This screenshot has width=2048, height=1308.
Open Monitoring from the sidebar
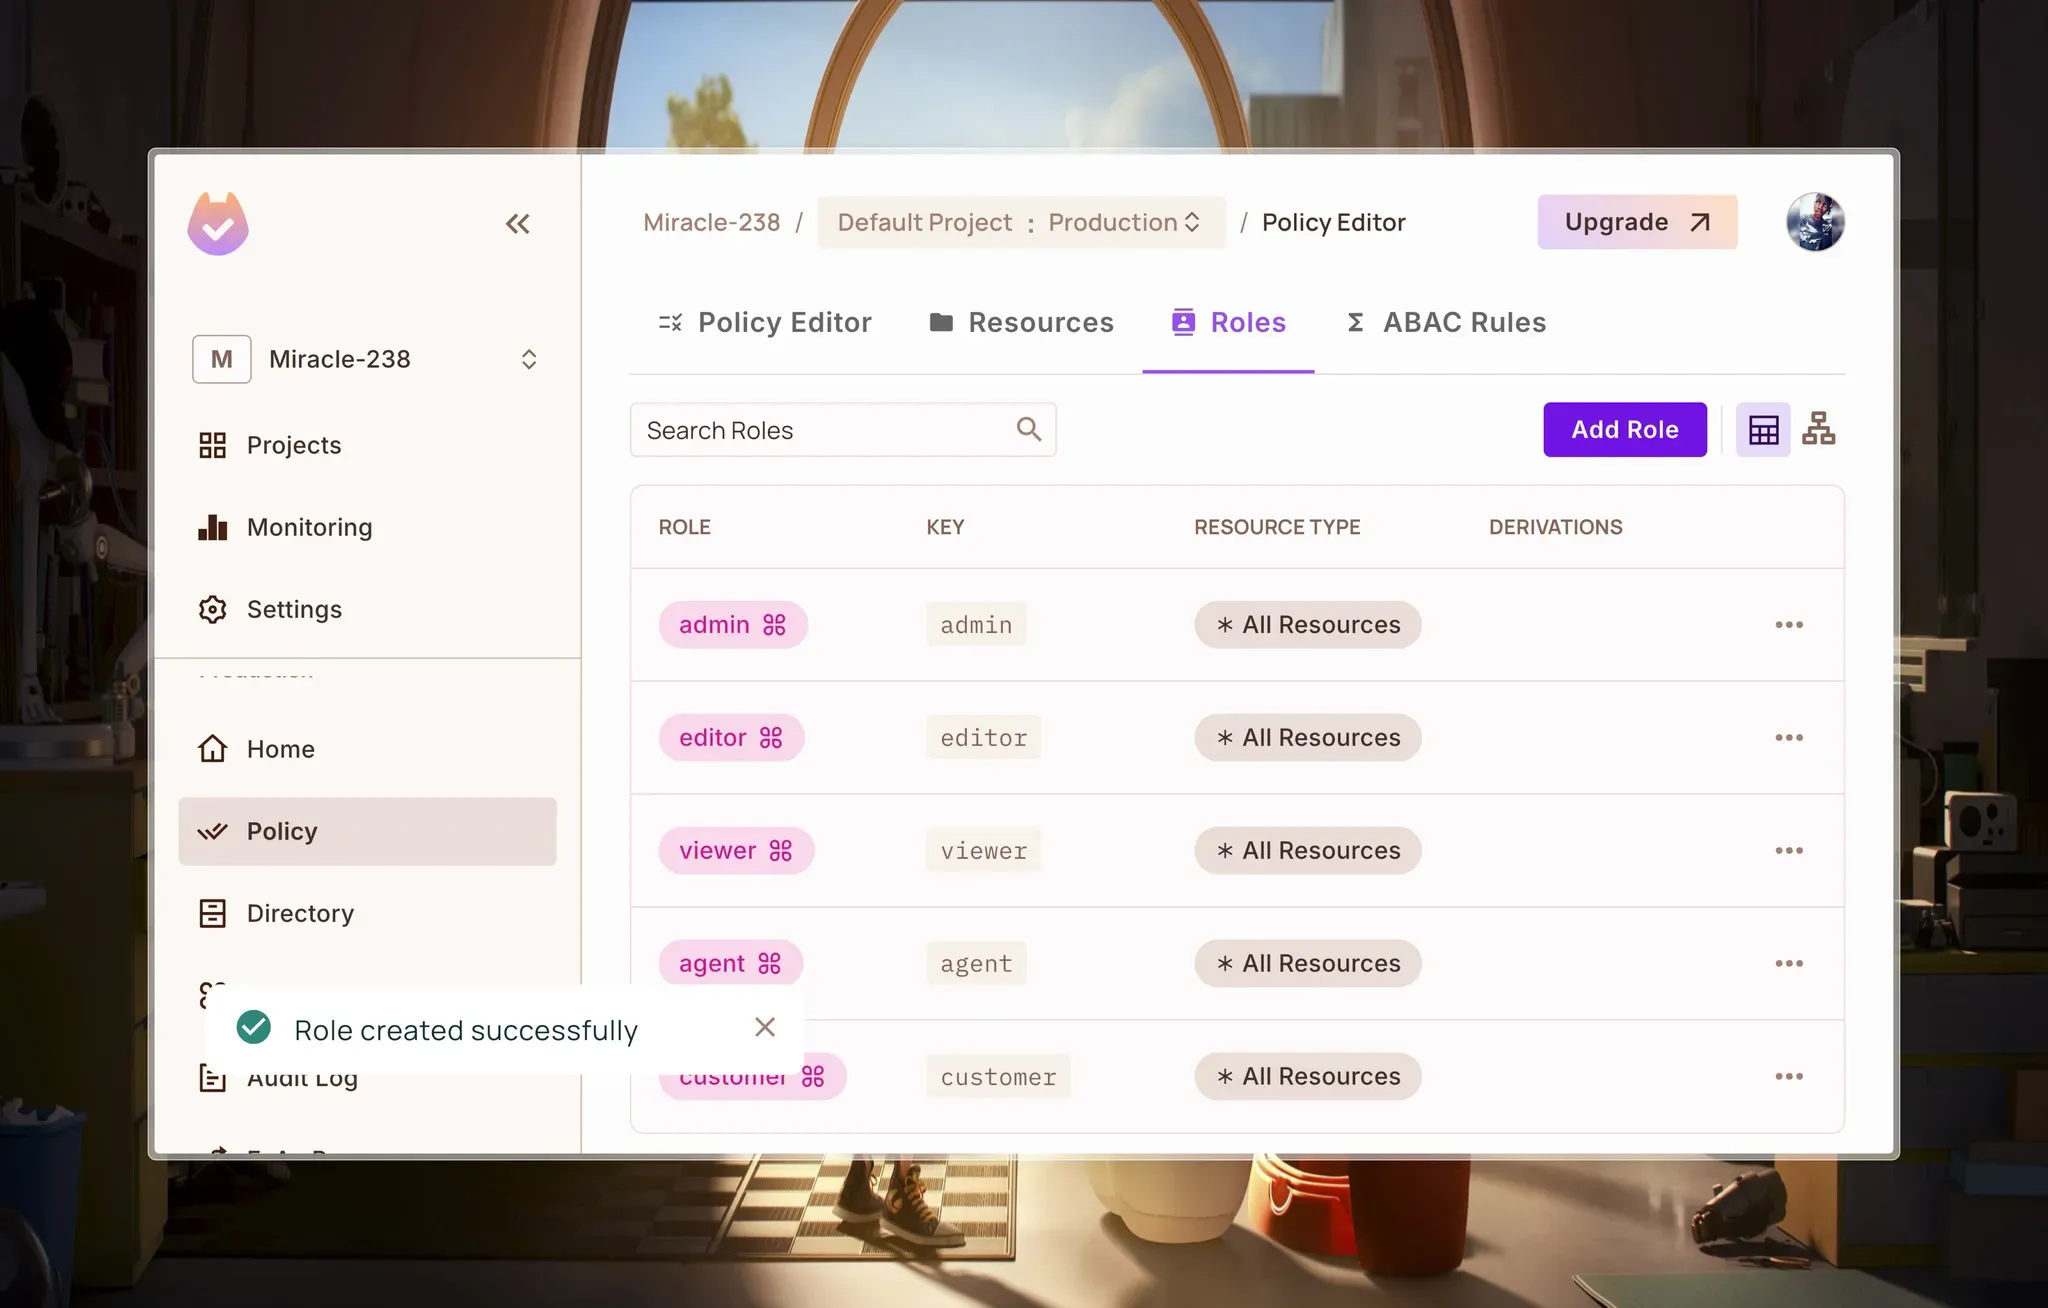click(309, 527)
